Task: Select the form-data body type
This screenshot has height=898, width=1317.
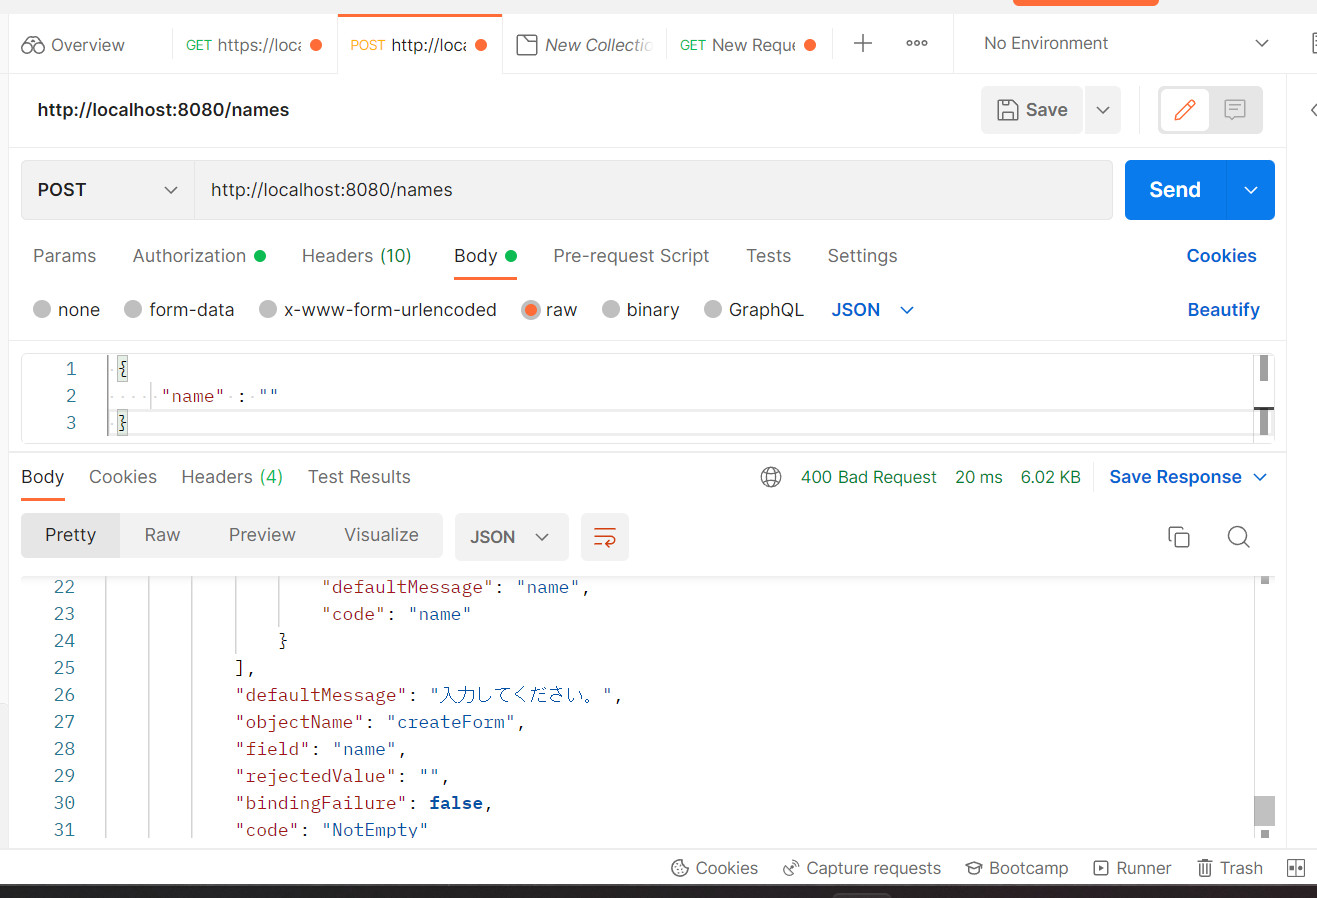Action: [179, 309]
